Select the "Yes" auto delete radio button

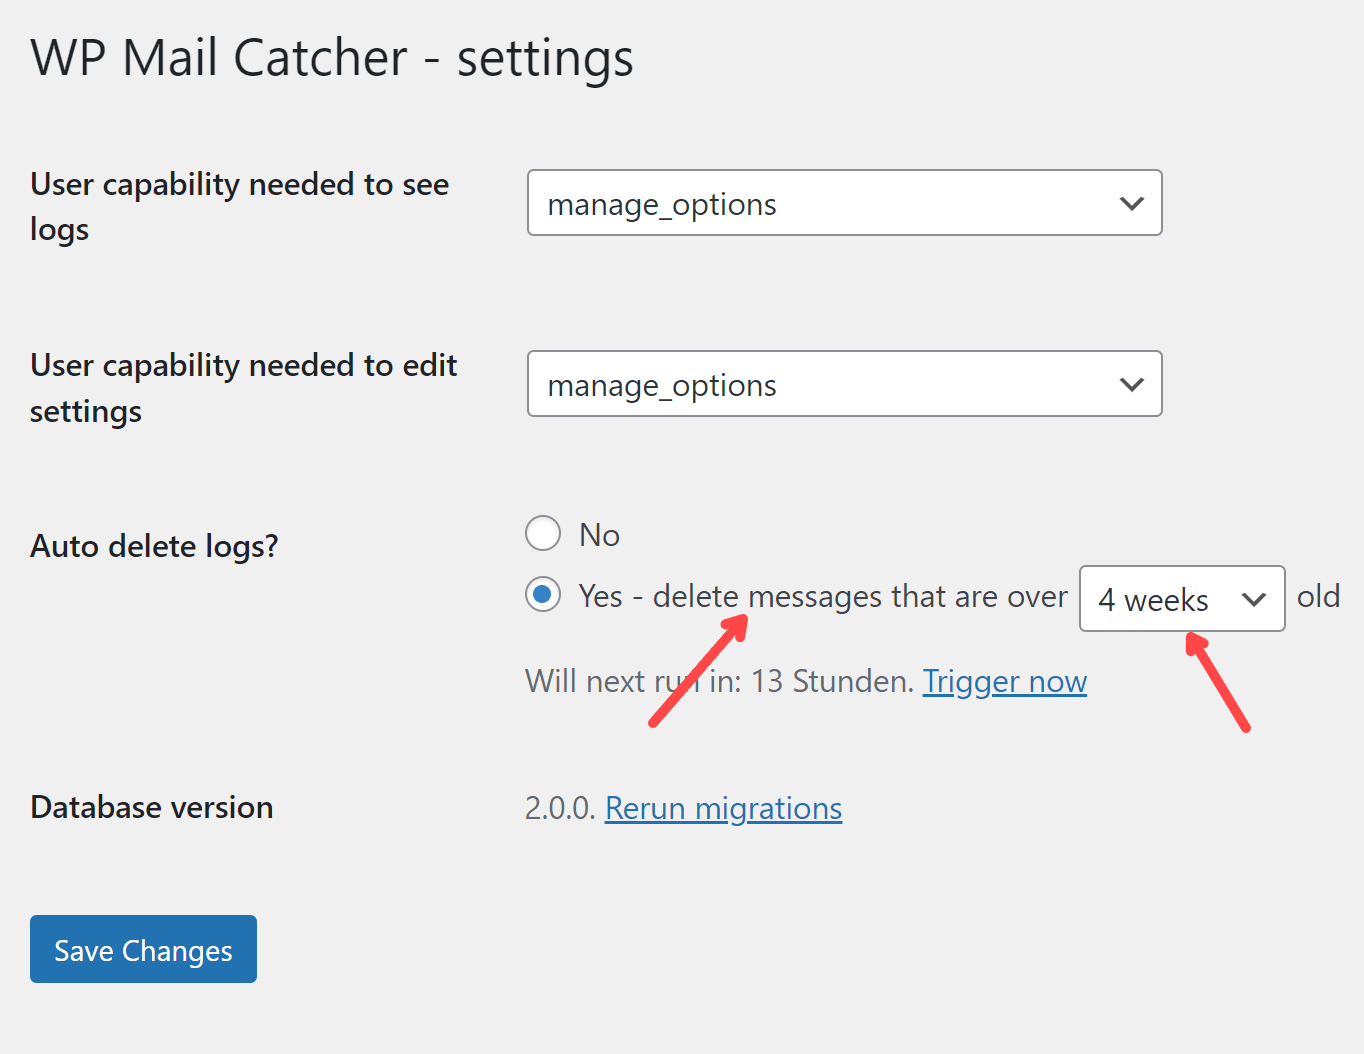point(543,595)
